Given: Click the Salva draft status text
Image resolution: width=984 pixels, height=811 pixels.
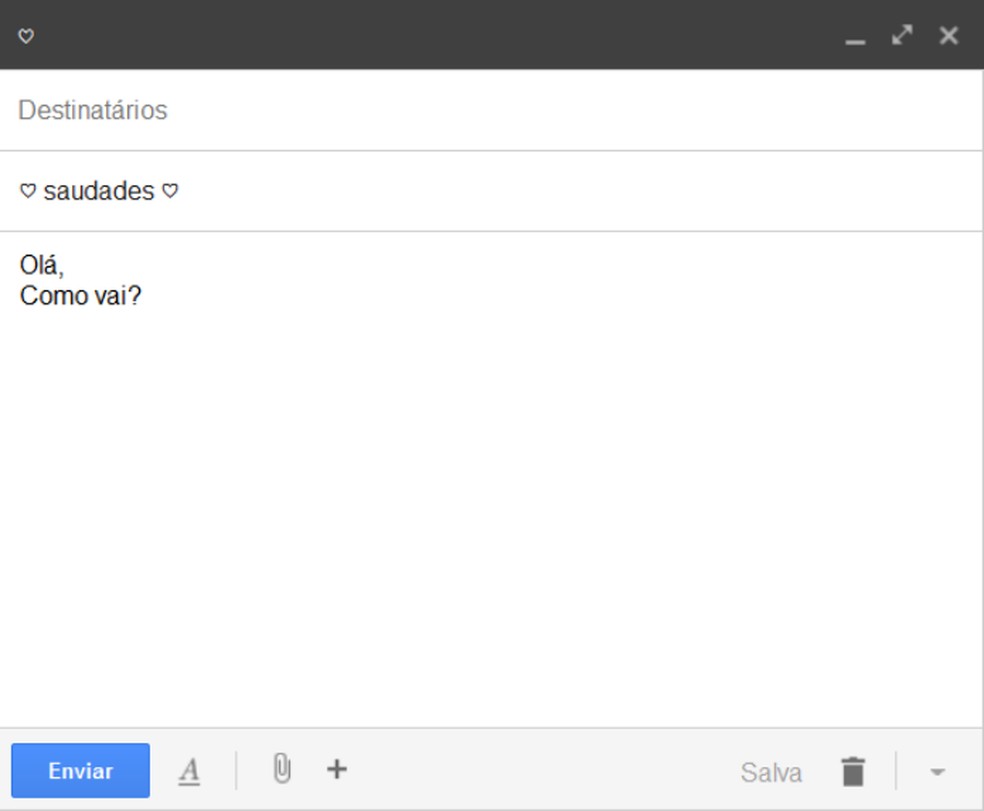Looking at the screenshot, I should click(x=771, y=773).
